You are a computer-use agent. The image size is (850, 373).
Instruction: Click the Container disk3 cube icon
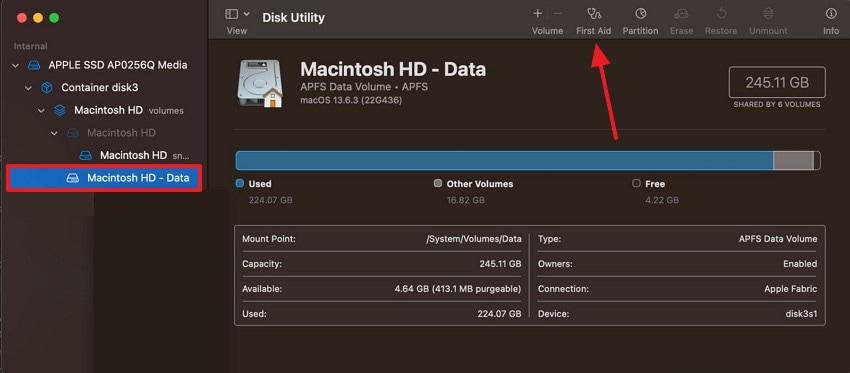tap(47, 87)
